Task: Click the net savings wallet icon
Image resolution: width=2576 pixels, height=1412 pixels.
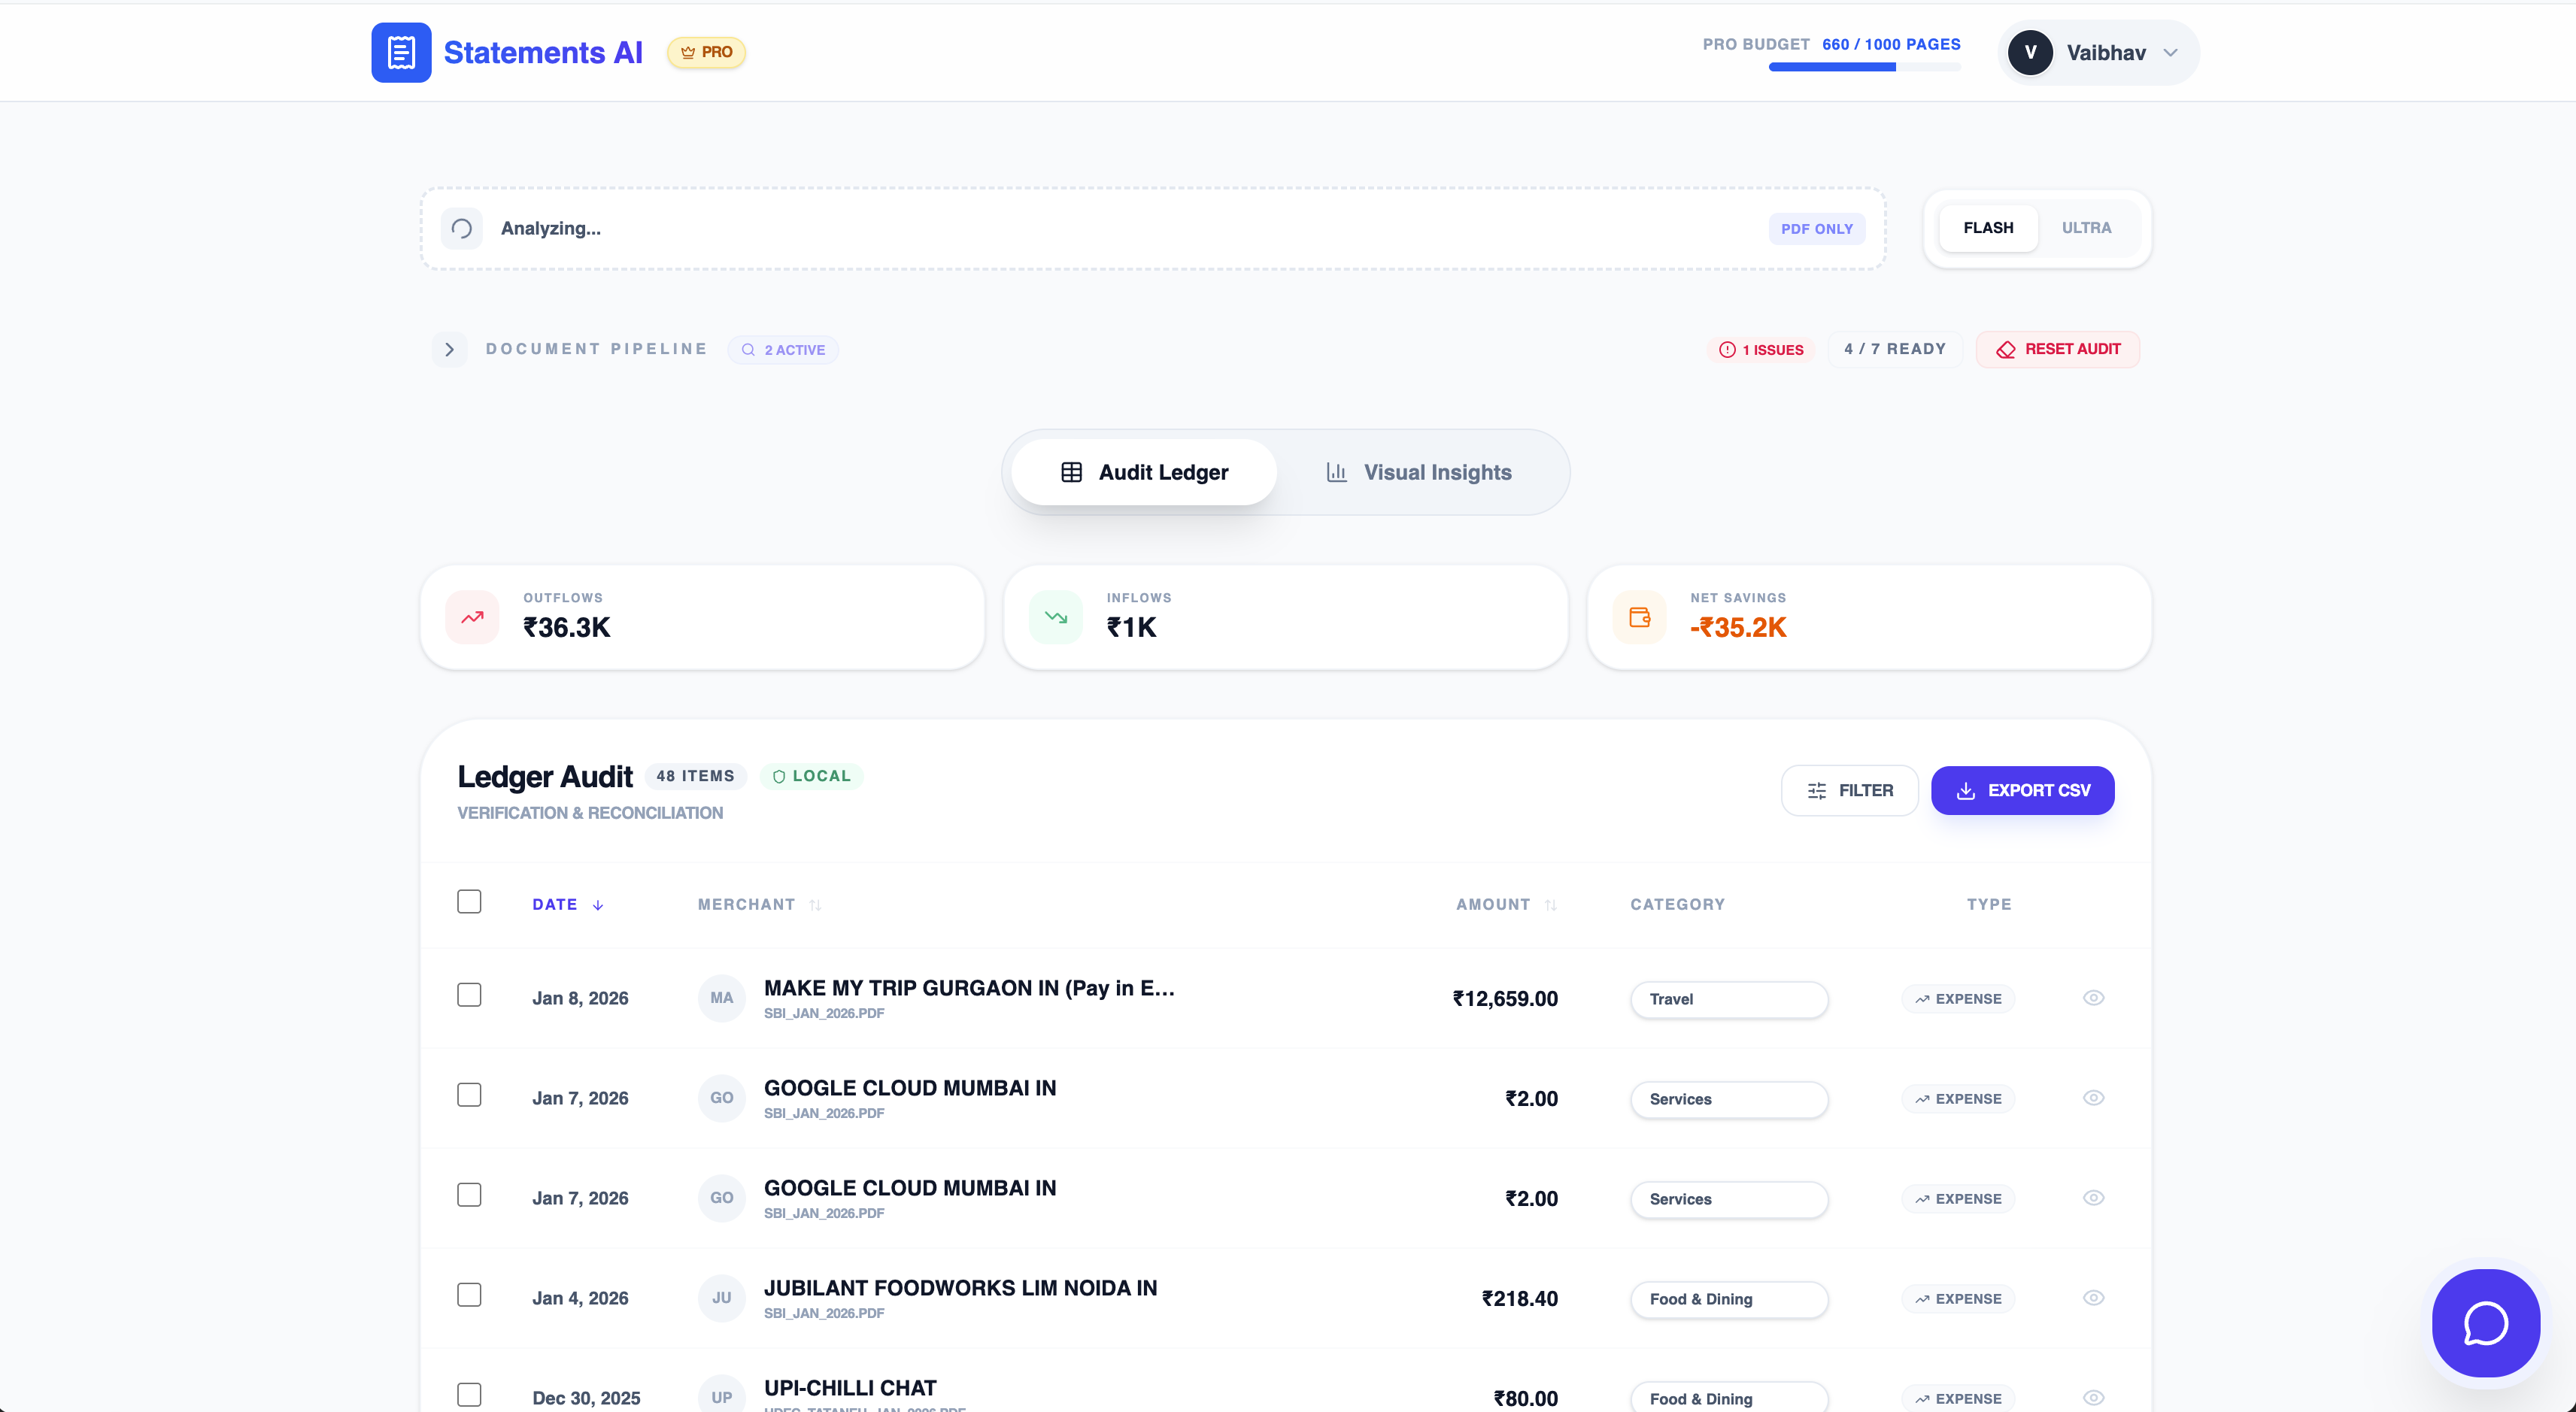Action: [x=1639, y=617]
